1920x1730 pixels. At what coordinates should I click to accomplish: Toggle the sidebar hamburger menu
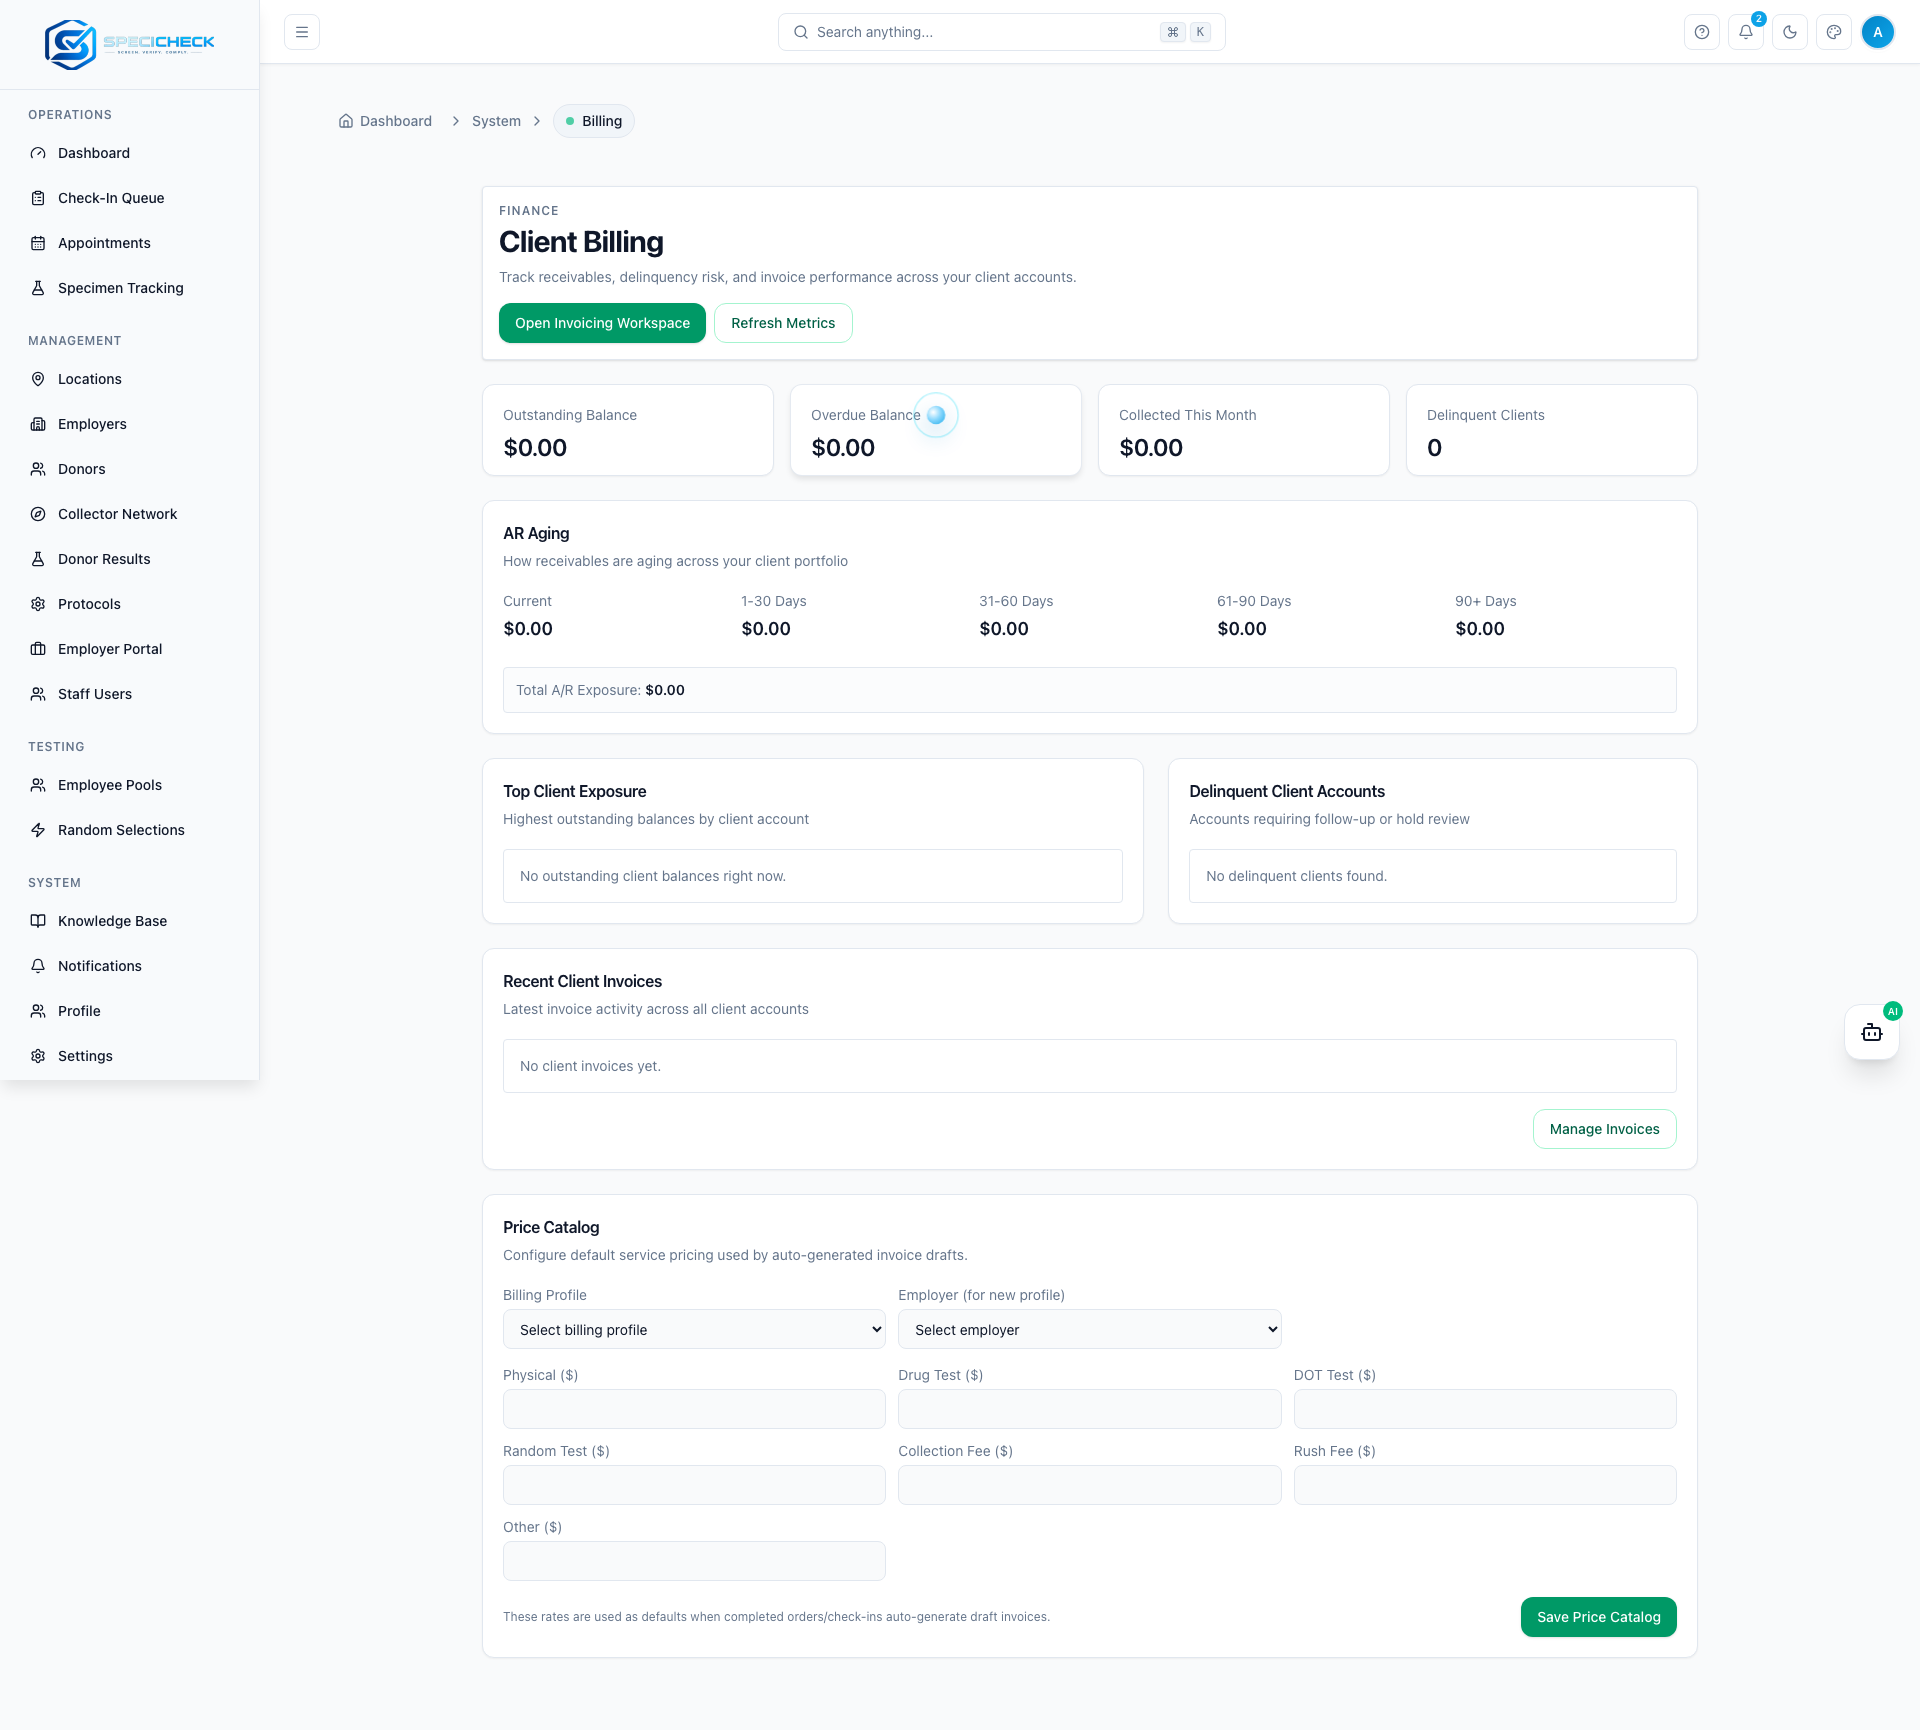pos(302,32)
